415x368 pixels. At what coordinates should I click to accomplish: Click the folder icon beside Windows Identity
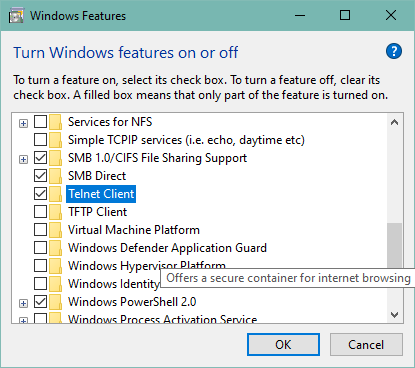tap(55, 284)
